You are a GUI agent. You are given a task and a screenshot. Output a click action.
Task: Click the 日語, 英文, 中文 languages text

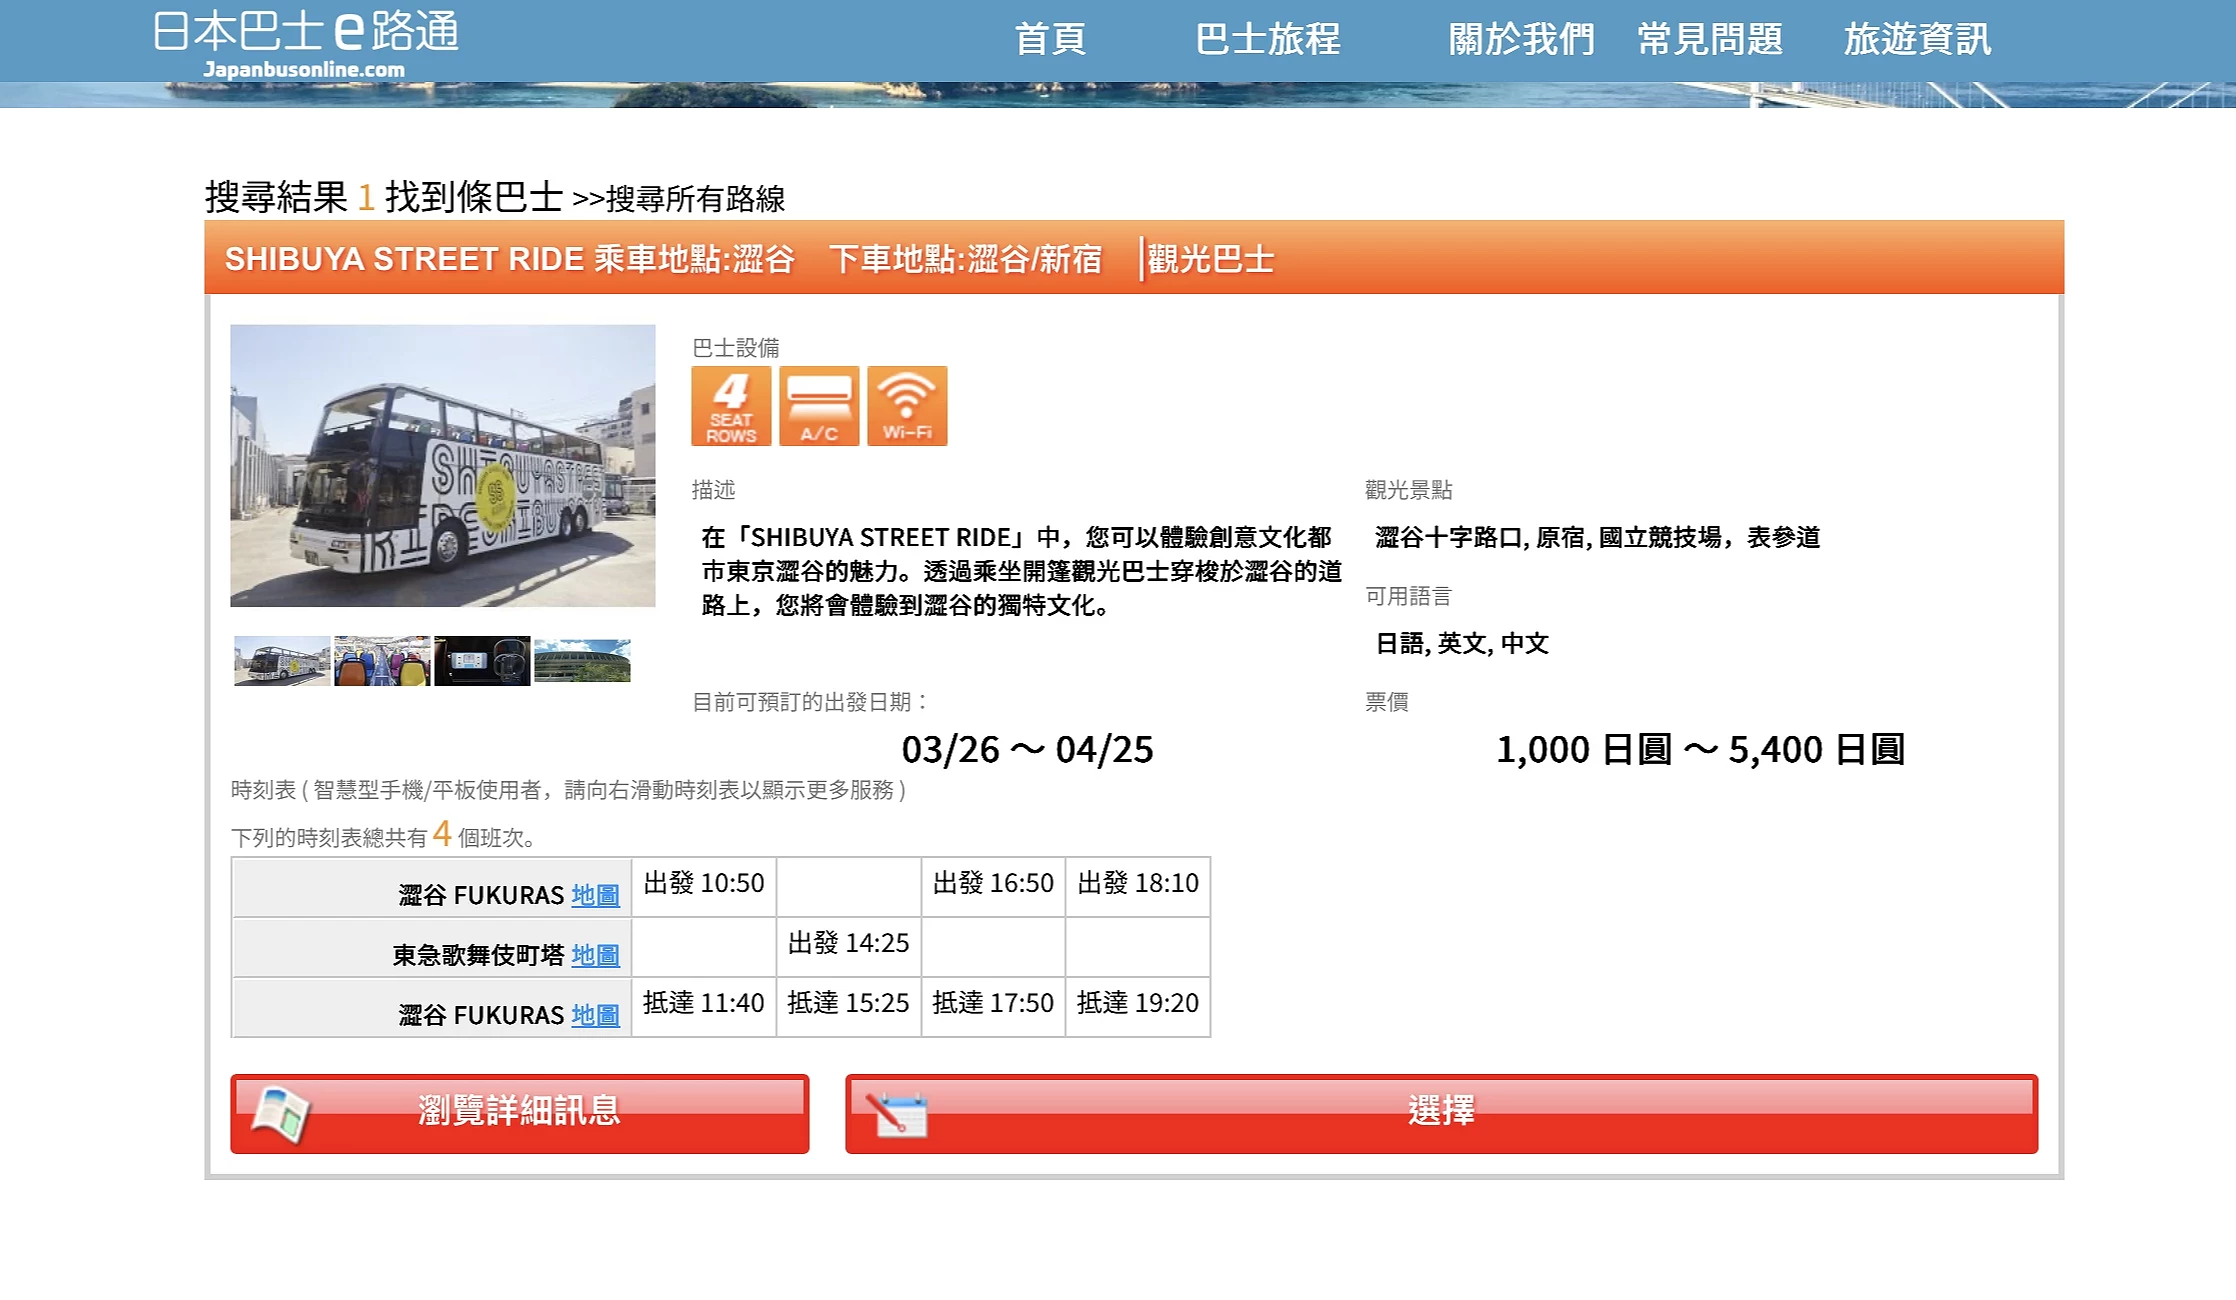[x=1462, y=644]
